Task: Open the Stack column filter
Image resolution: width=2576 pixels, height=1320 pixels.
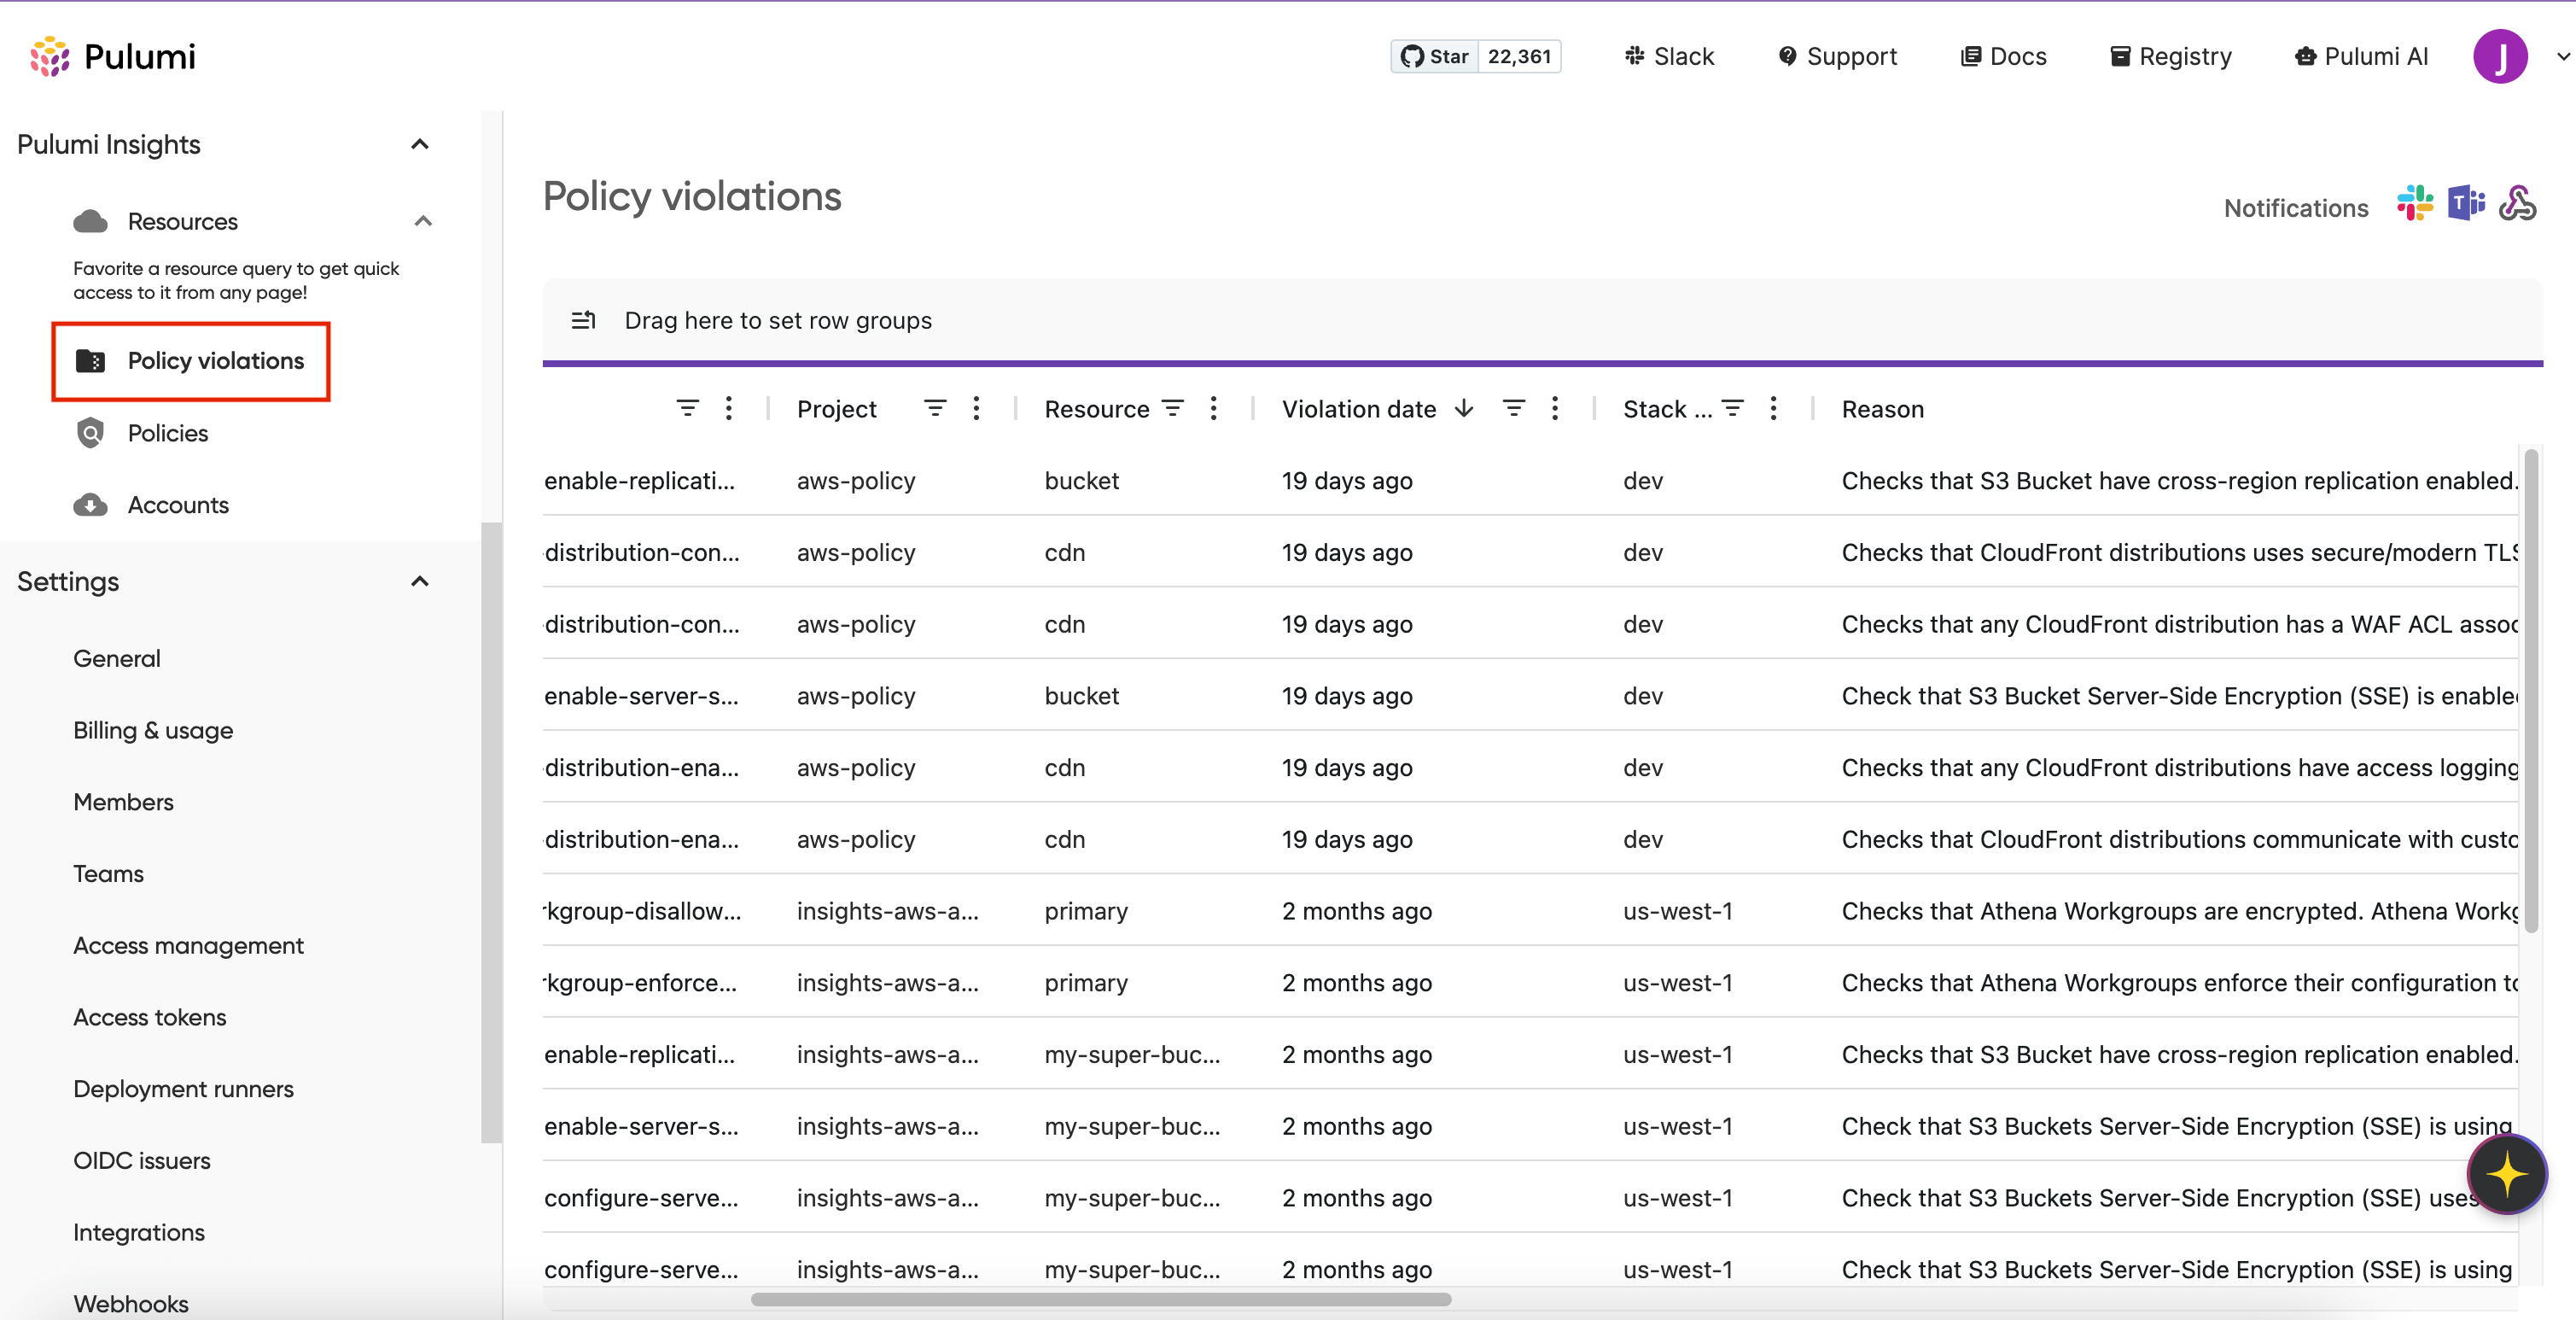Action: (x=1732, y=408)
